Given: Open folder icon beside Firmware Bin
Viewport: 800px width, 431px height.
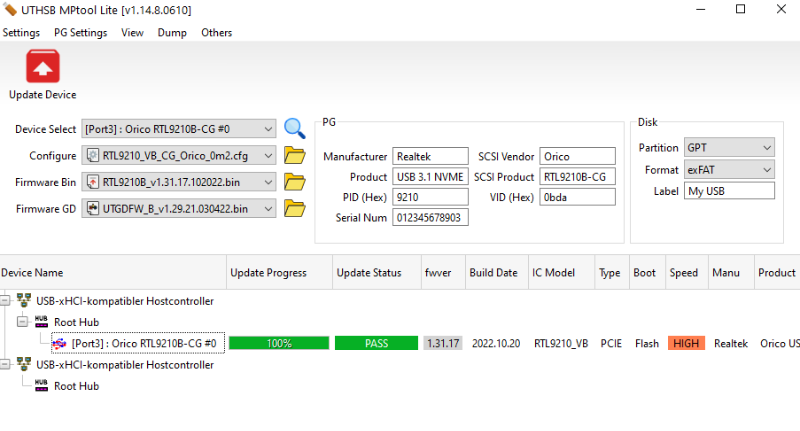Looking at the screenshot, I should click(294, 182).
